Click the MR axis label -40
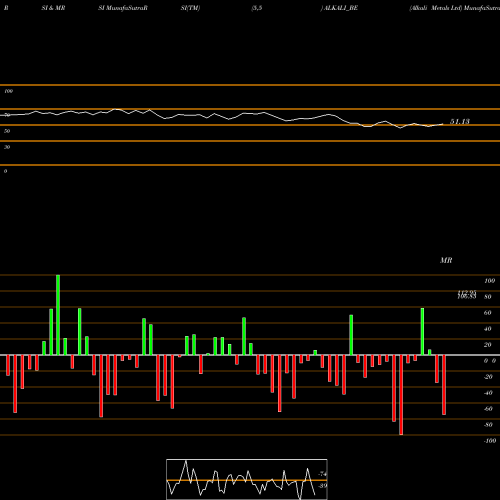 488,393
